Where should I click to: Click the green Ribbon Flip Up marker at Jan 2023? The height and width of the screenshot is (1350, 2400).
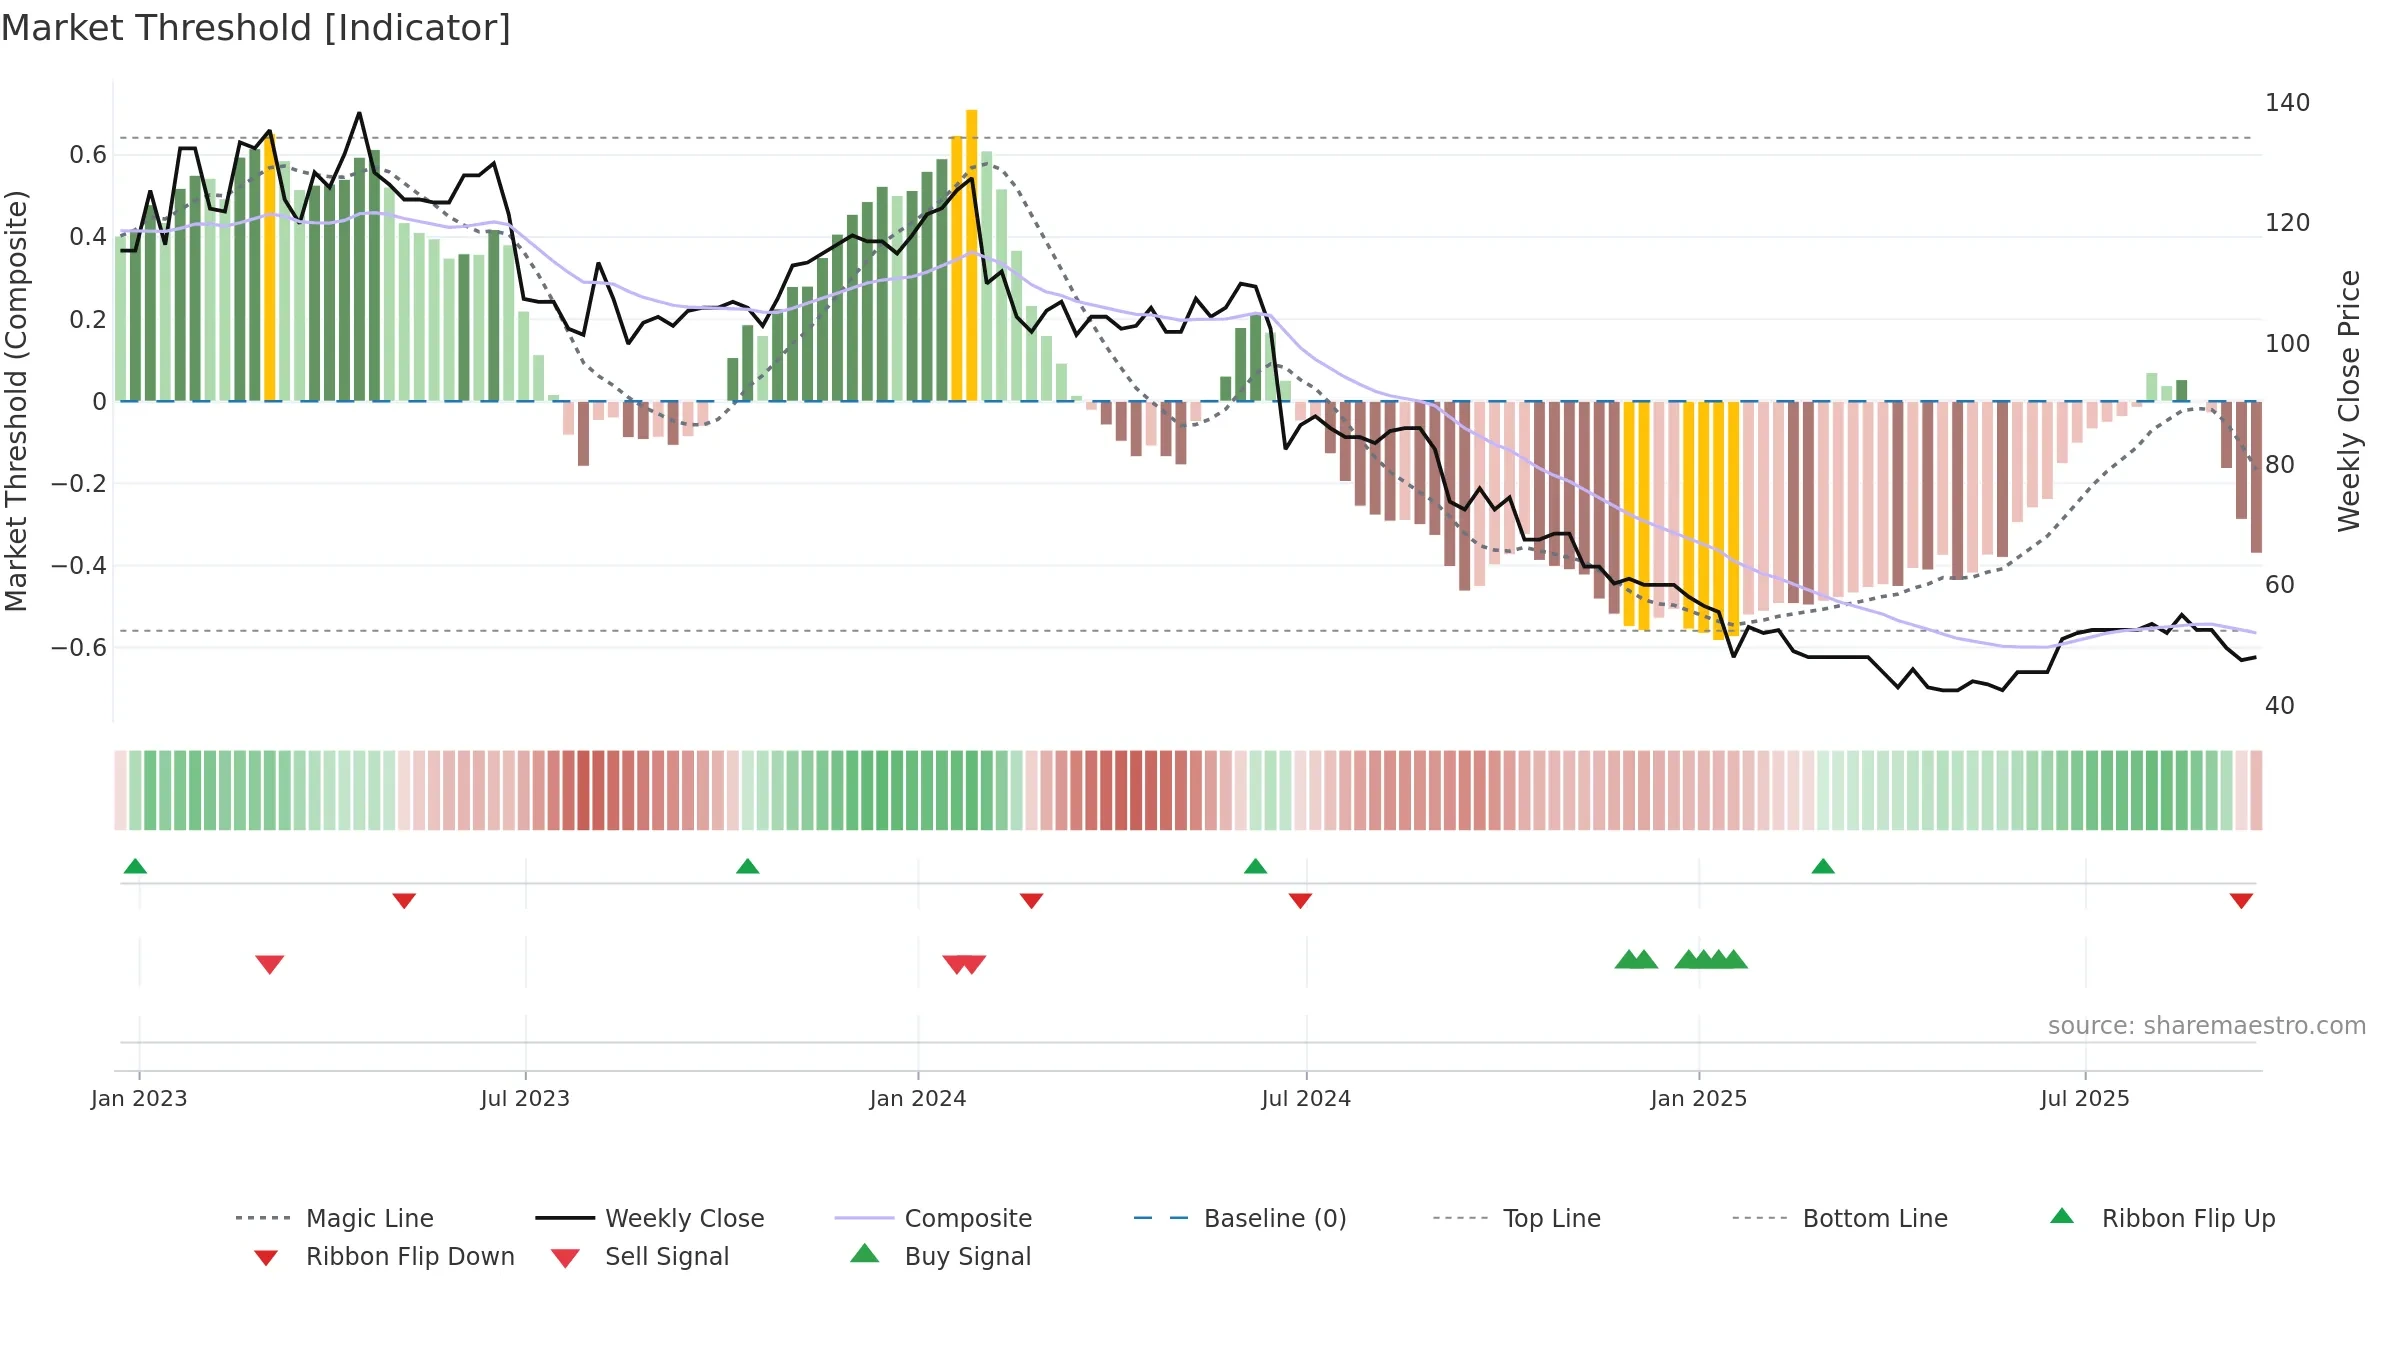tap(135, 866)
